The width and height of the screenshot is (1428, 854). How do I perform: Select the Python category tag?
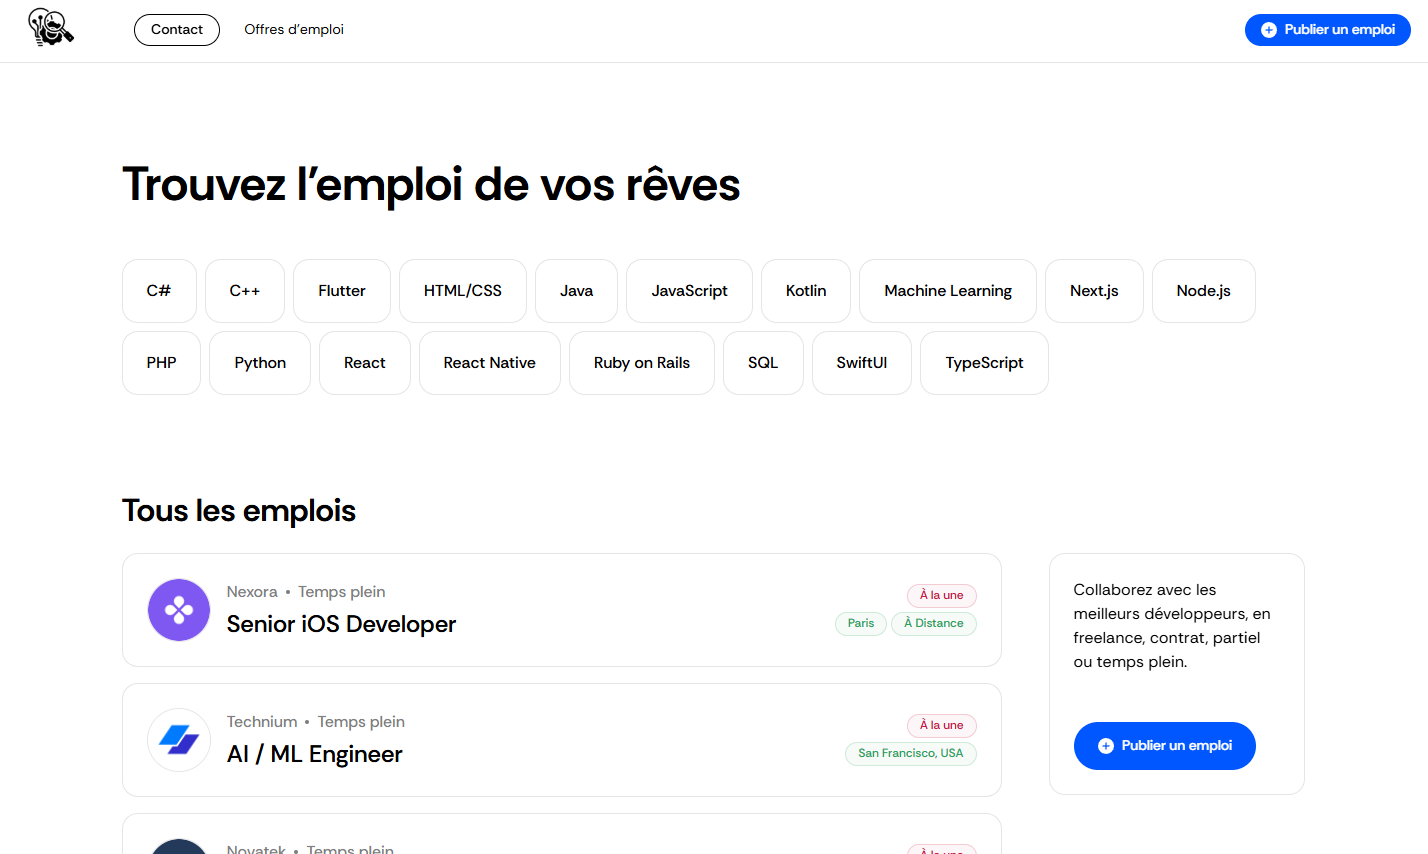coord(260,363)
